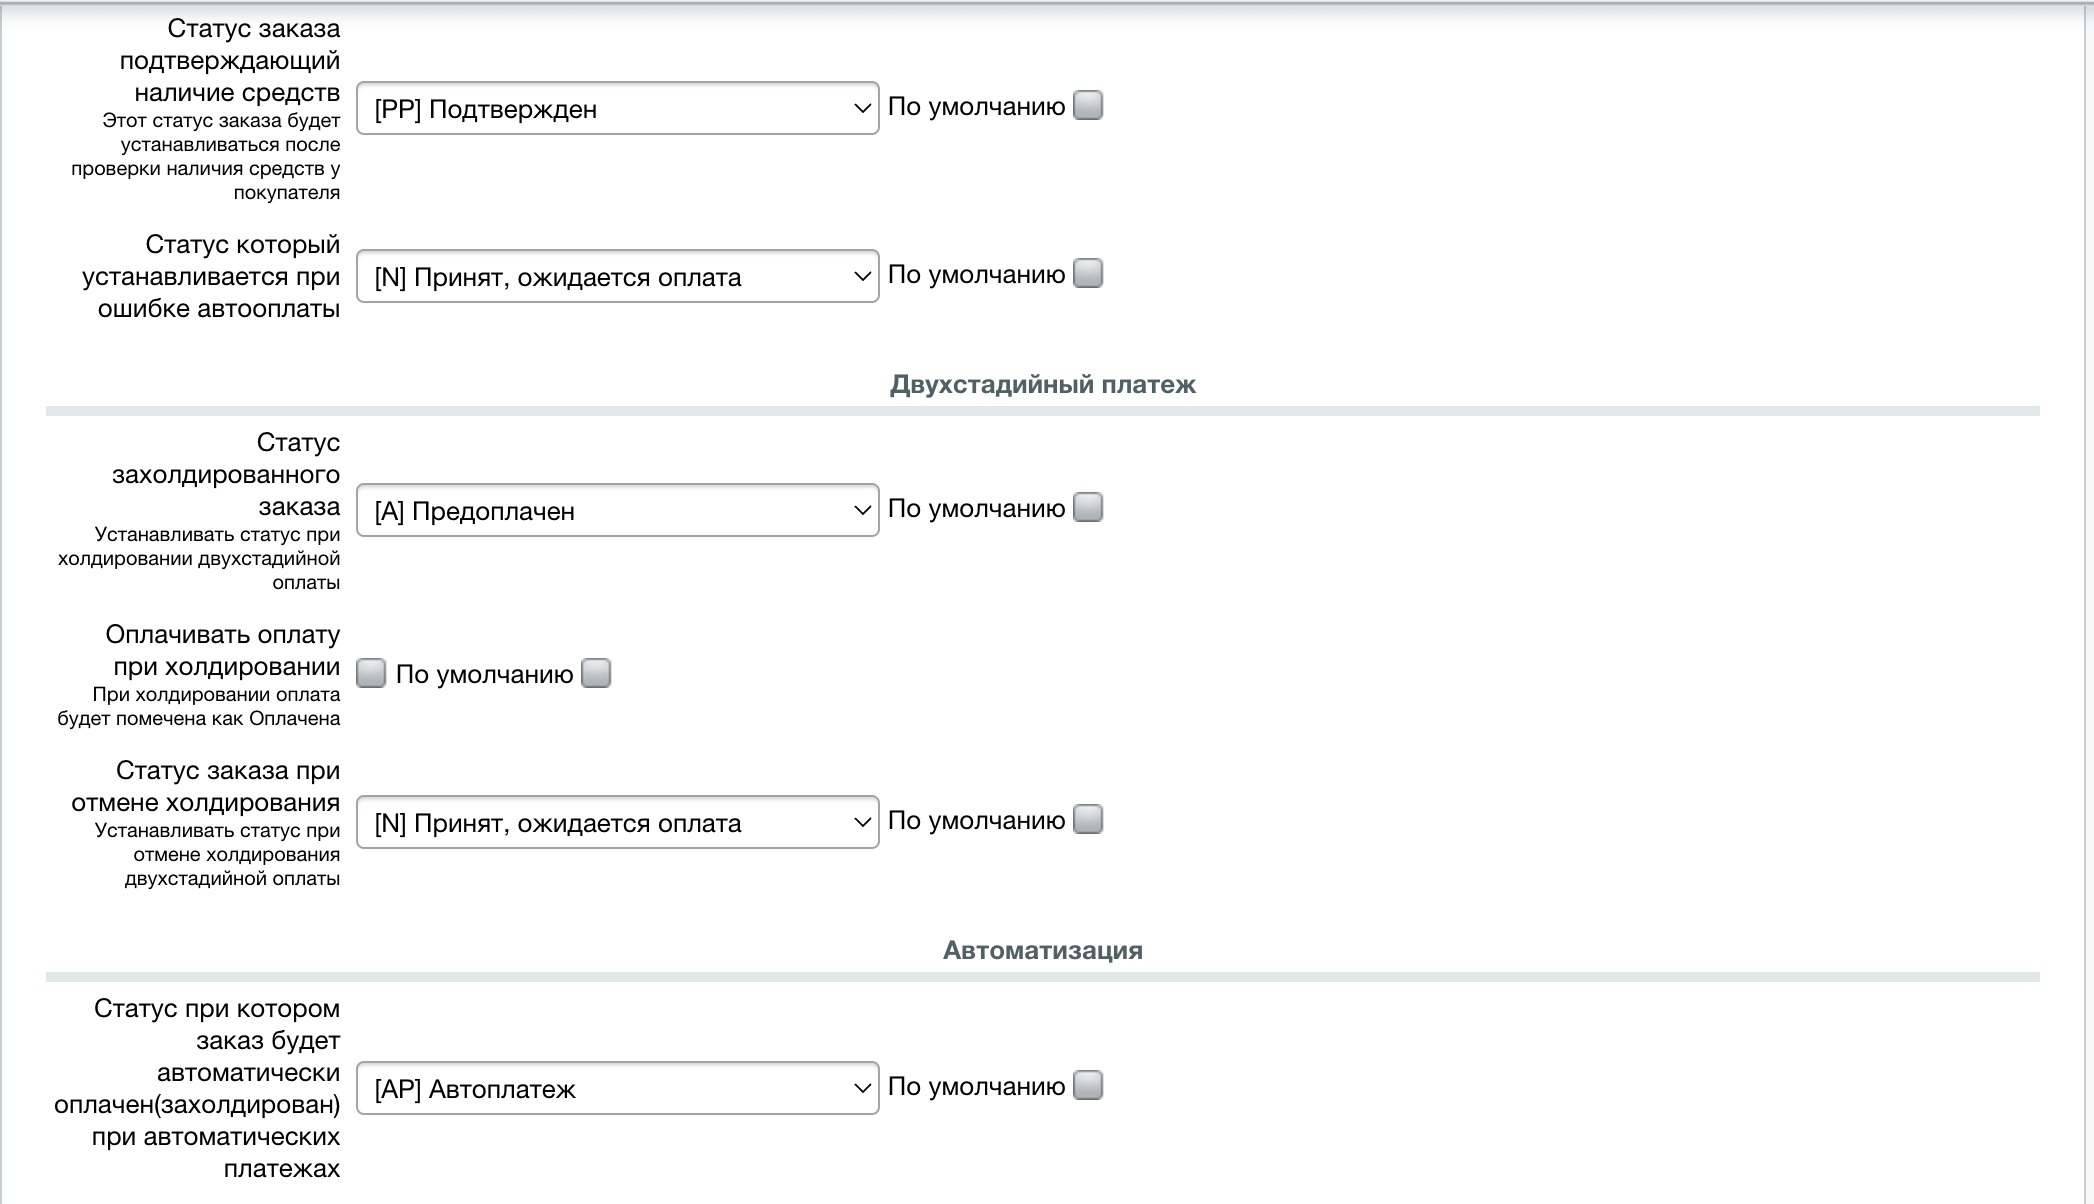
Task: Click the 'Статус захолдированного заказа' label
Action: click(226, 475)
